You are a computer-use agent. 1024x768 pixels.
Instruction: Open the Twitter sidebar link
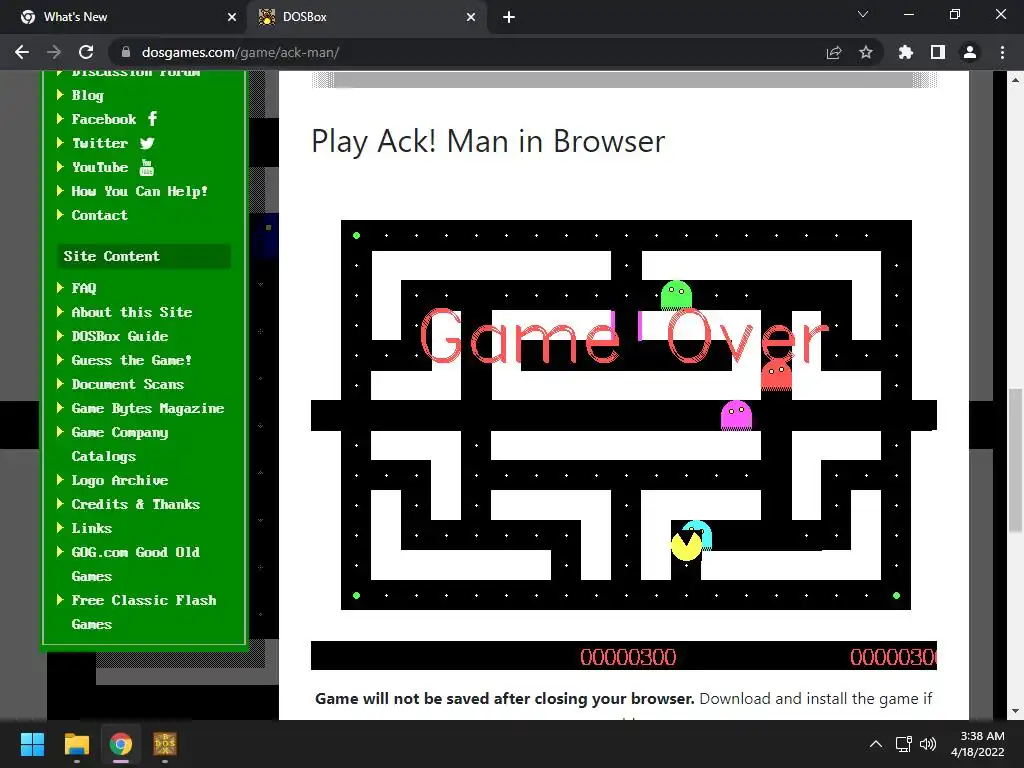click(x=100, y=143)
